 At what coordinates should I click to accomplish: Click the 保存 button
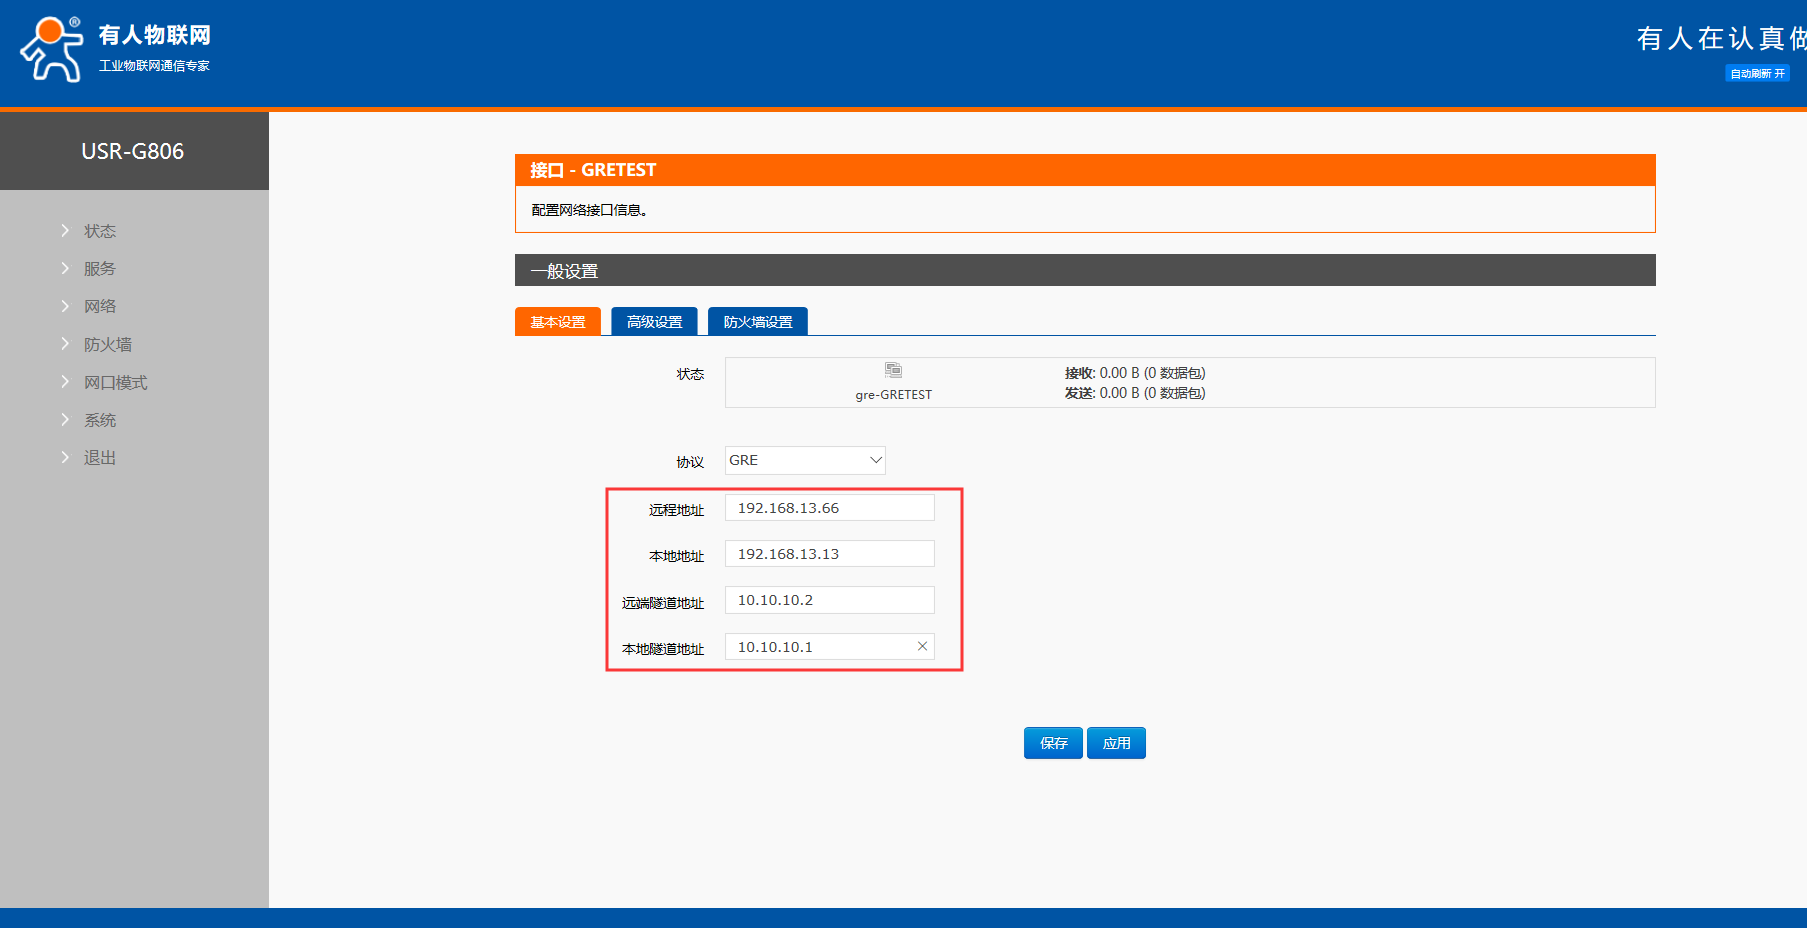(1053, 743)
